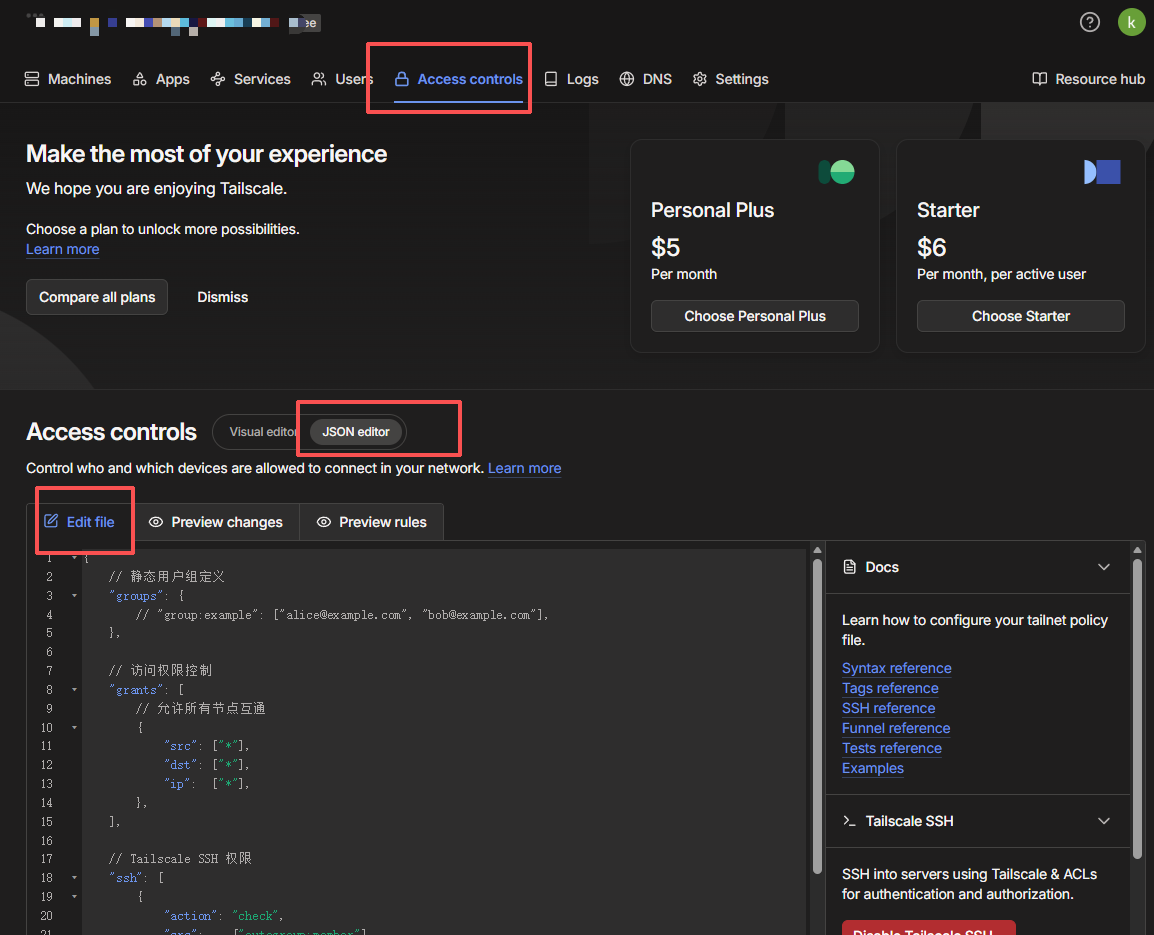Click the Preview rules eye icon

pyautogui.click(x=324, y=522)
